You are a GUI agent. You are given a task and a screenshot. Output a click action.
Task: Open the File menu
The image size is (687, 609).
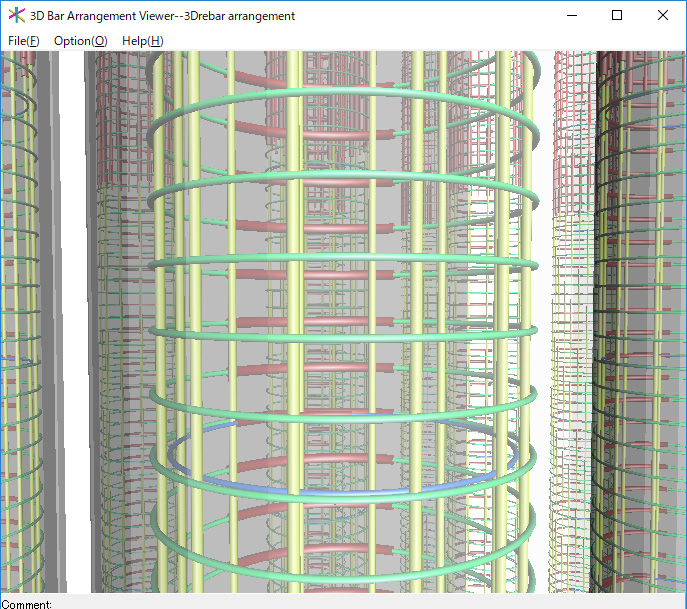[23, 41]
